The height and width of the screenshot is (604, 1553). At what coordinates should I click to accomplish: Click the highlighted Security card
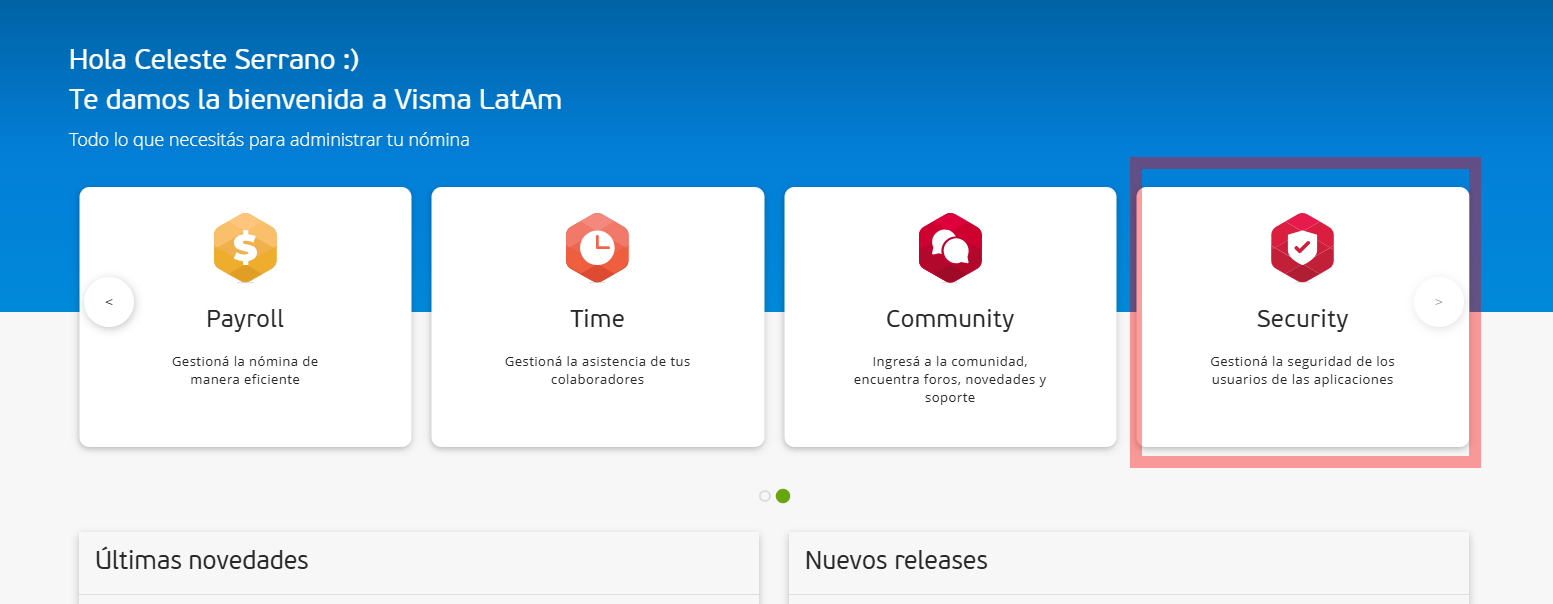click(x=1303, y=315)
